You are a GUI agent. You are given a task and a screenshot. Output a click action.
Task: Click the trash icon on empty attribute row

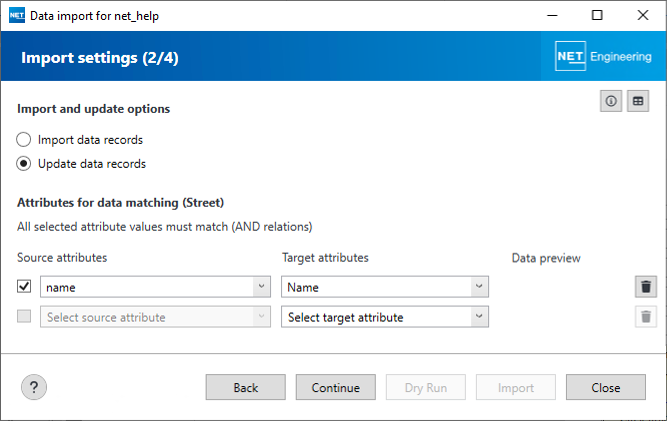point(646,317)
